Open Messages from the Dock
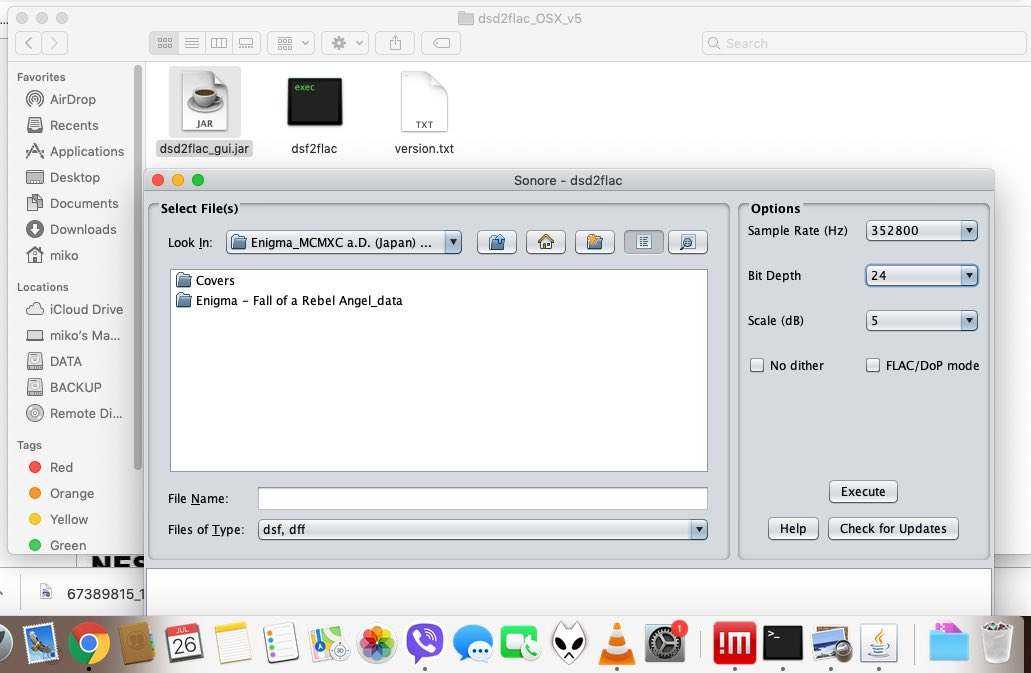Image resolution: width=1031 pixels, height=673 pixels. pyautogui.click(x=473, y=643)
